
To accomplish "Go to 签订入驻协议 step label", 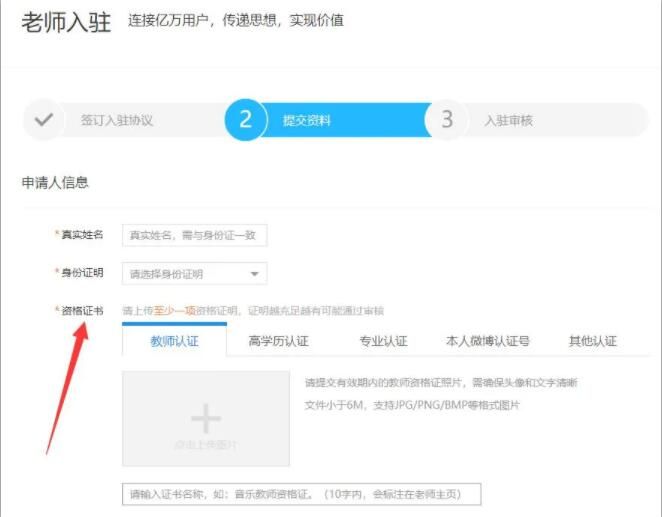I will [x=116, y=121].
